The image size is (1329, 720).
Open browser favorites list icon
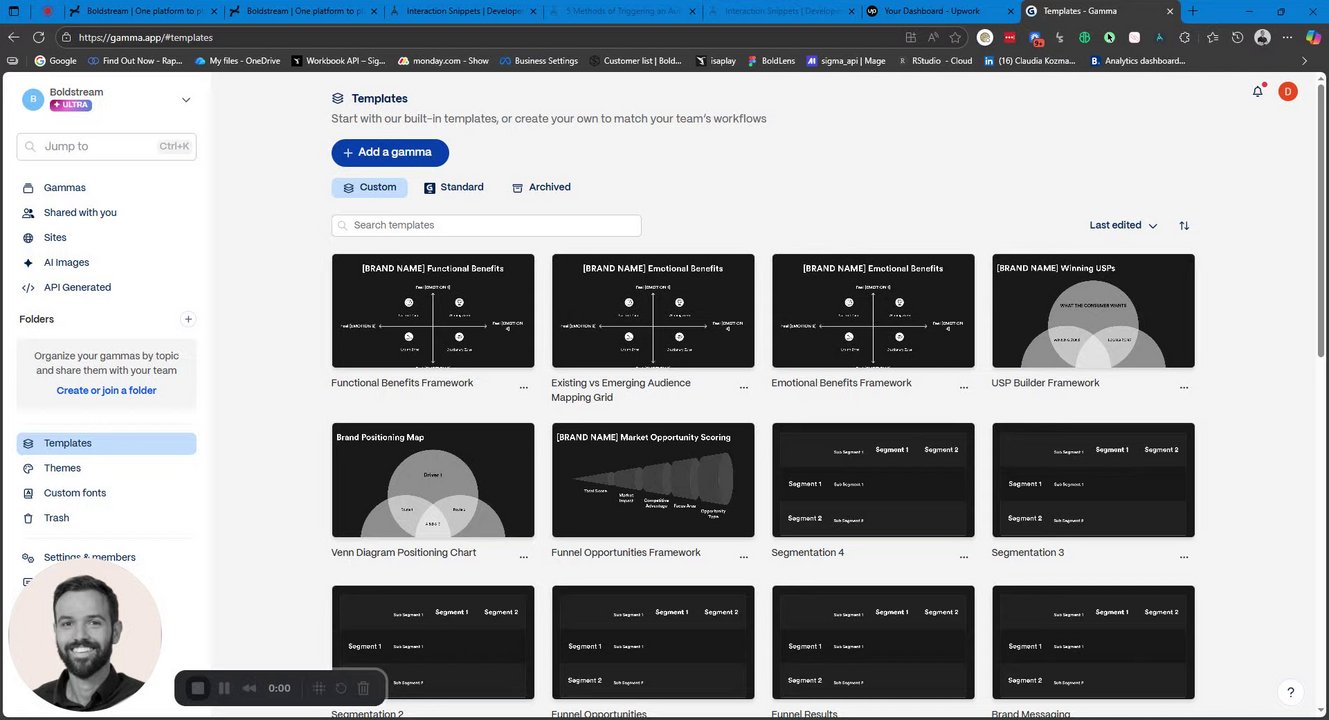1213,37
